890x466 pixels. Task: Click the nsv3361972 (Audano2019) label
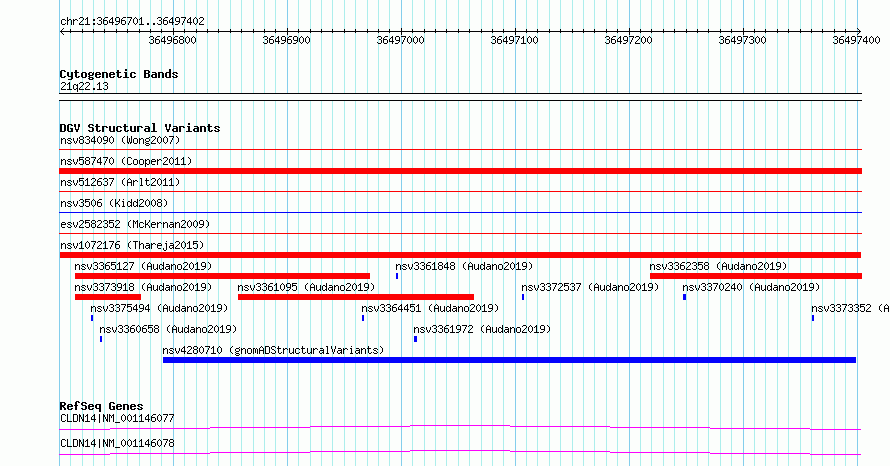[x=482, y=329]
